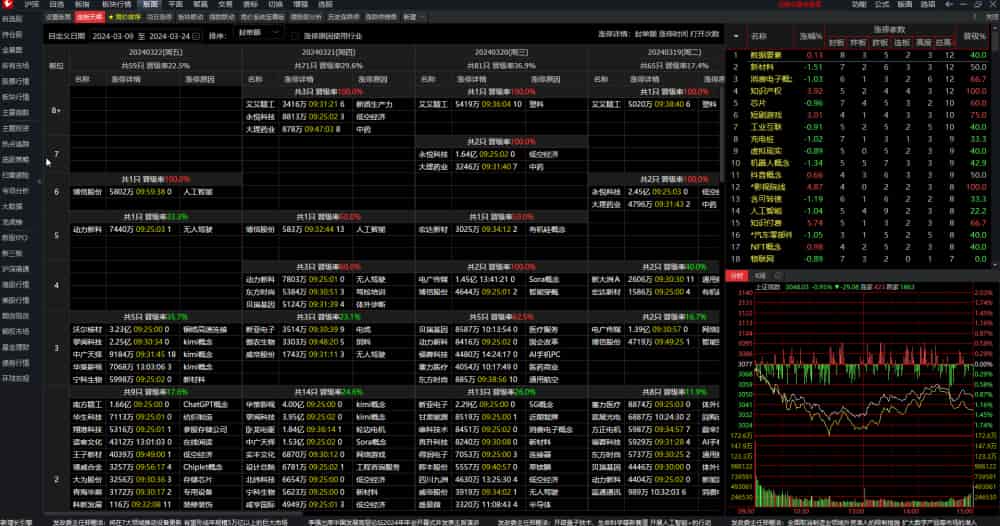1000x526 pixels.
Task: Select the red highlighted toolbar tab
Action: [89, 17]
